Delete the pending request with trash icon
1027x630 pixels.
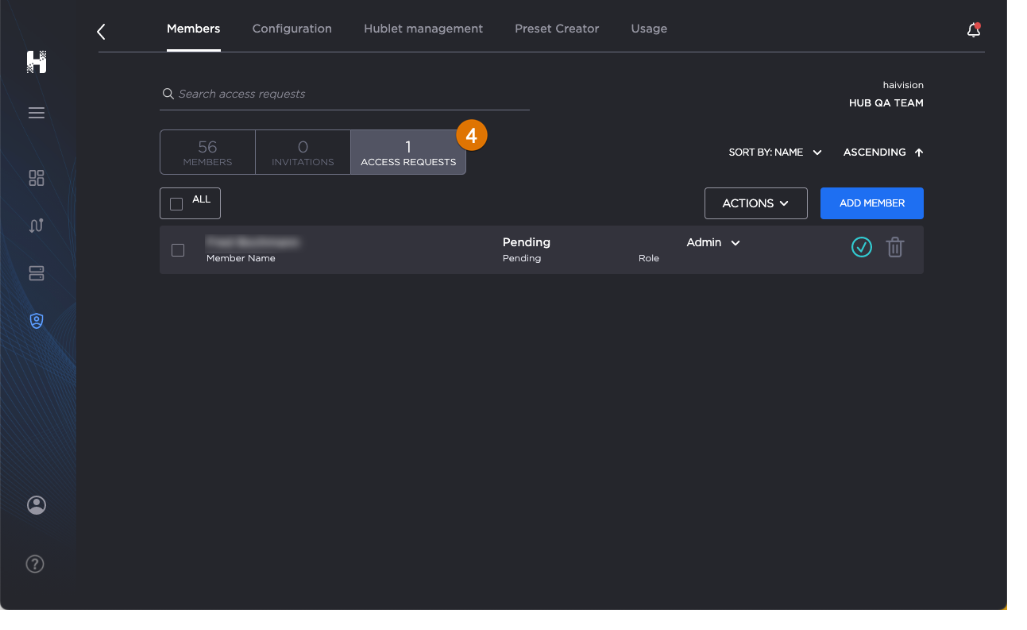tap(895, 247)
